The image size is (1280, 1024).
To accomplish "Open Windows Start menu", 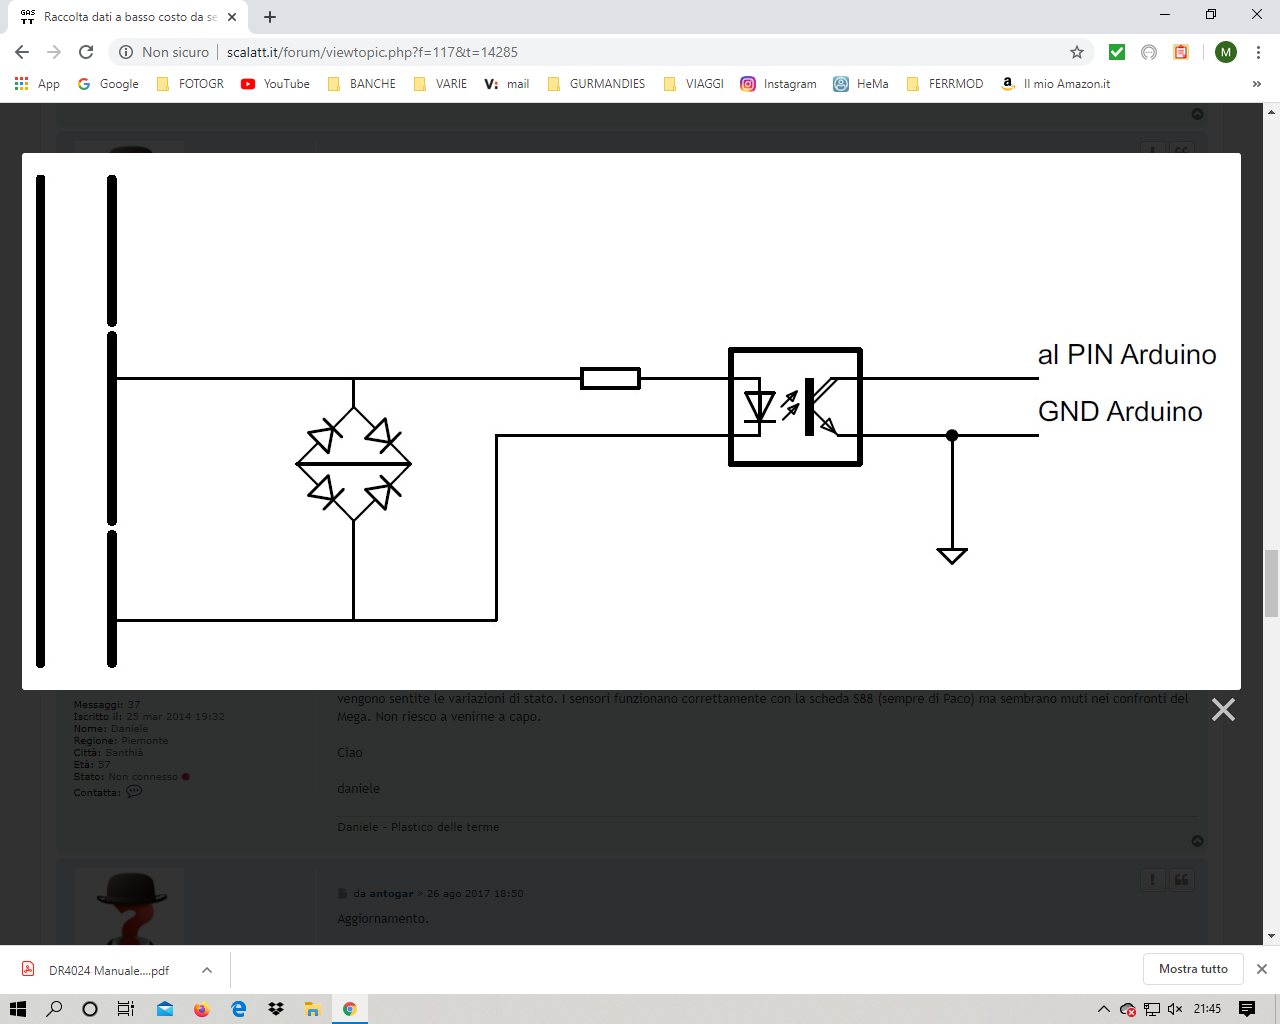I will point(17,1009).
